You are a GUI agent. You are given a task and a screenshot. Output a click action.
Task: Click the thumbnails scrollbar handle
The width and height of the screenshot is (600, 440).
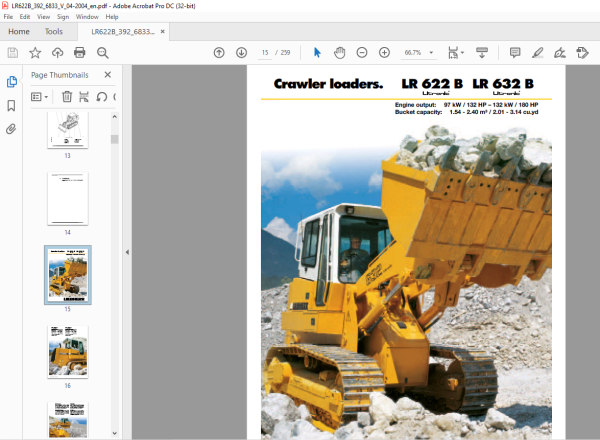114,139
